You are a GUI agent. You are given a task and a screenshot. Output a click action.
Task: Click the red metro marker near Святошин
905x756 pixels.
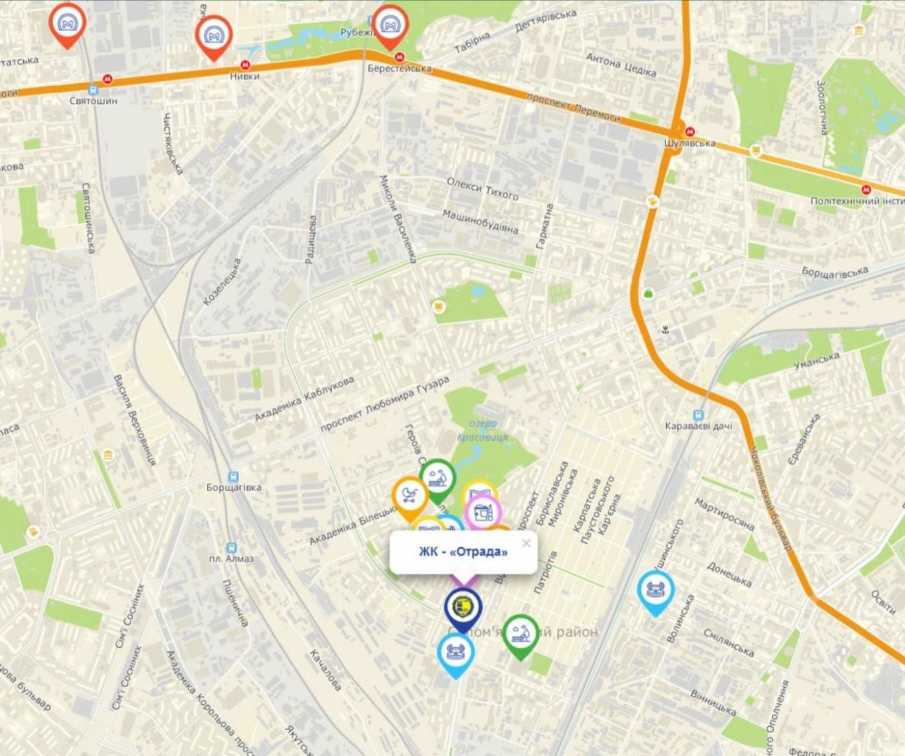pyautogui.click(x=68, y=25)
